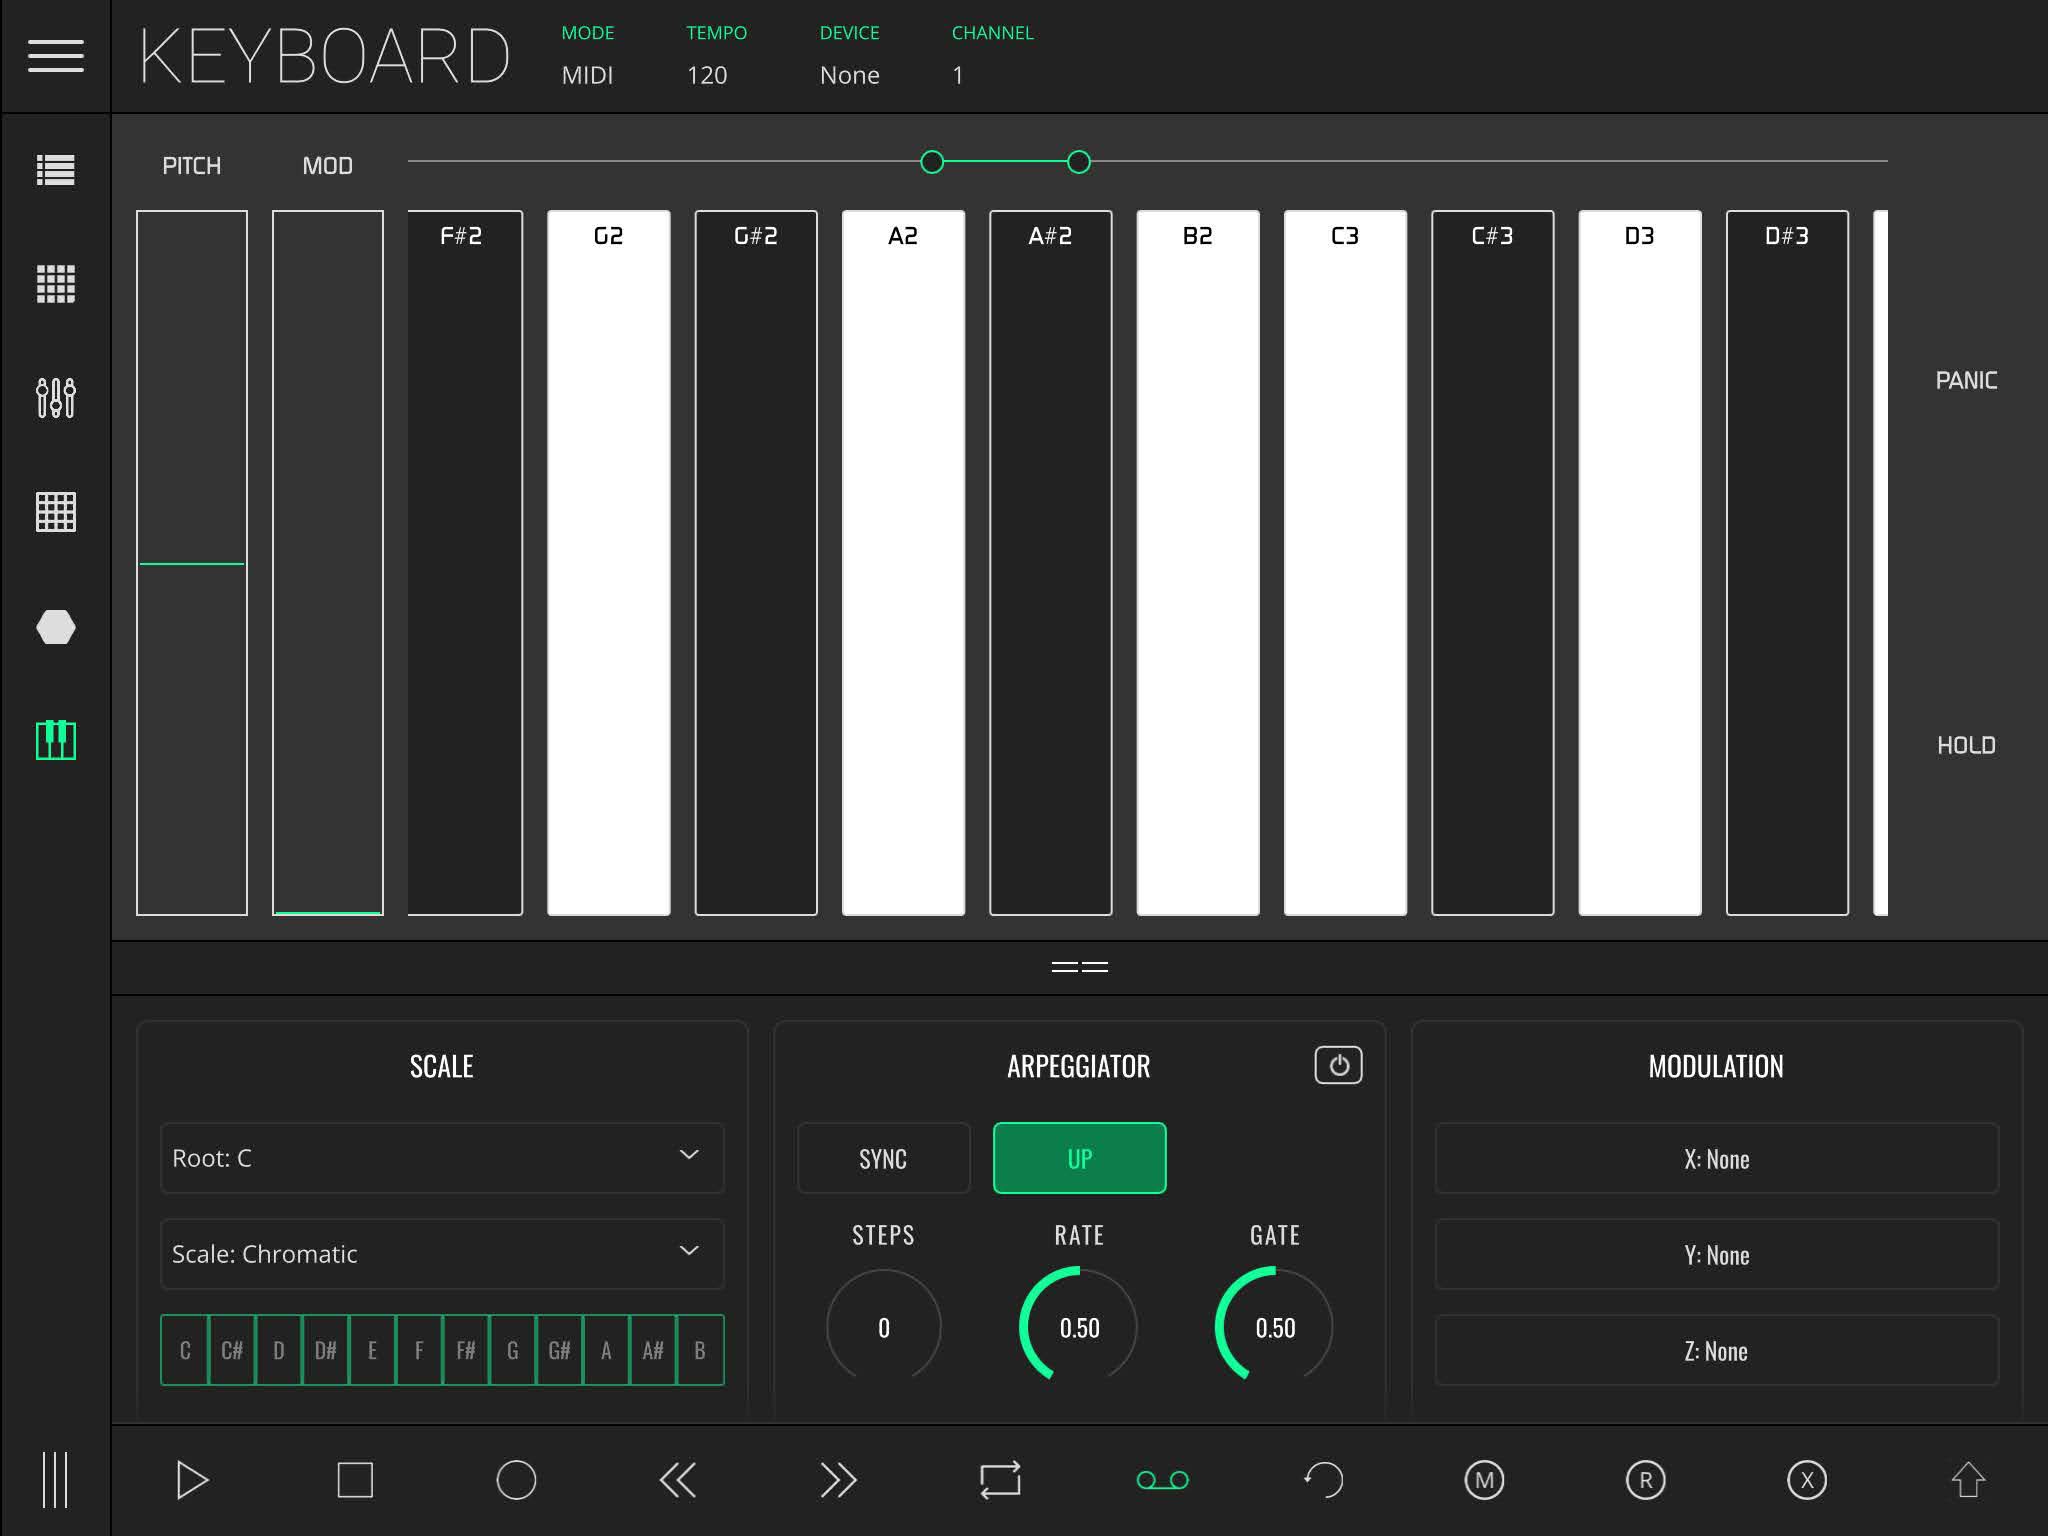Play the A#2 key
Image resolution: width=2048 pixels, height=1536 pixels.
[x=1050, y=563]
